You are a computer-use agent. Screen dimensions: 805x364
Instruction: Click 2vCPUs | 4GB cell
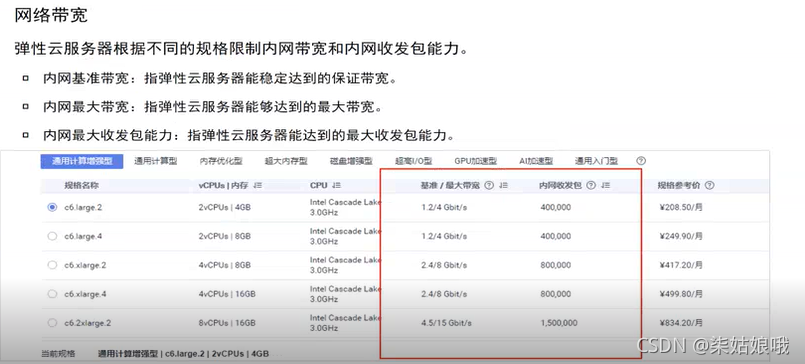225,207
